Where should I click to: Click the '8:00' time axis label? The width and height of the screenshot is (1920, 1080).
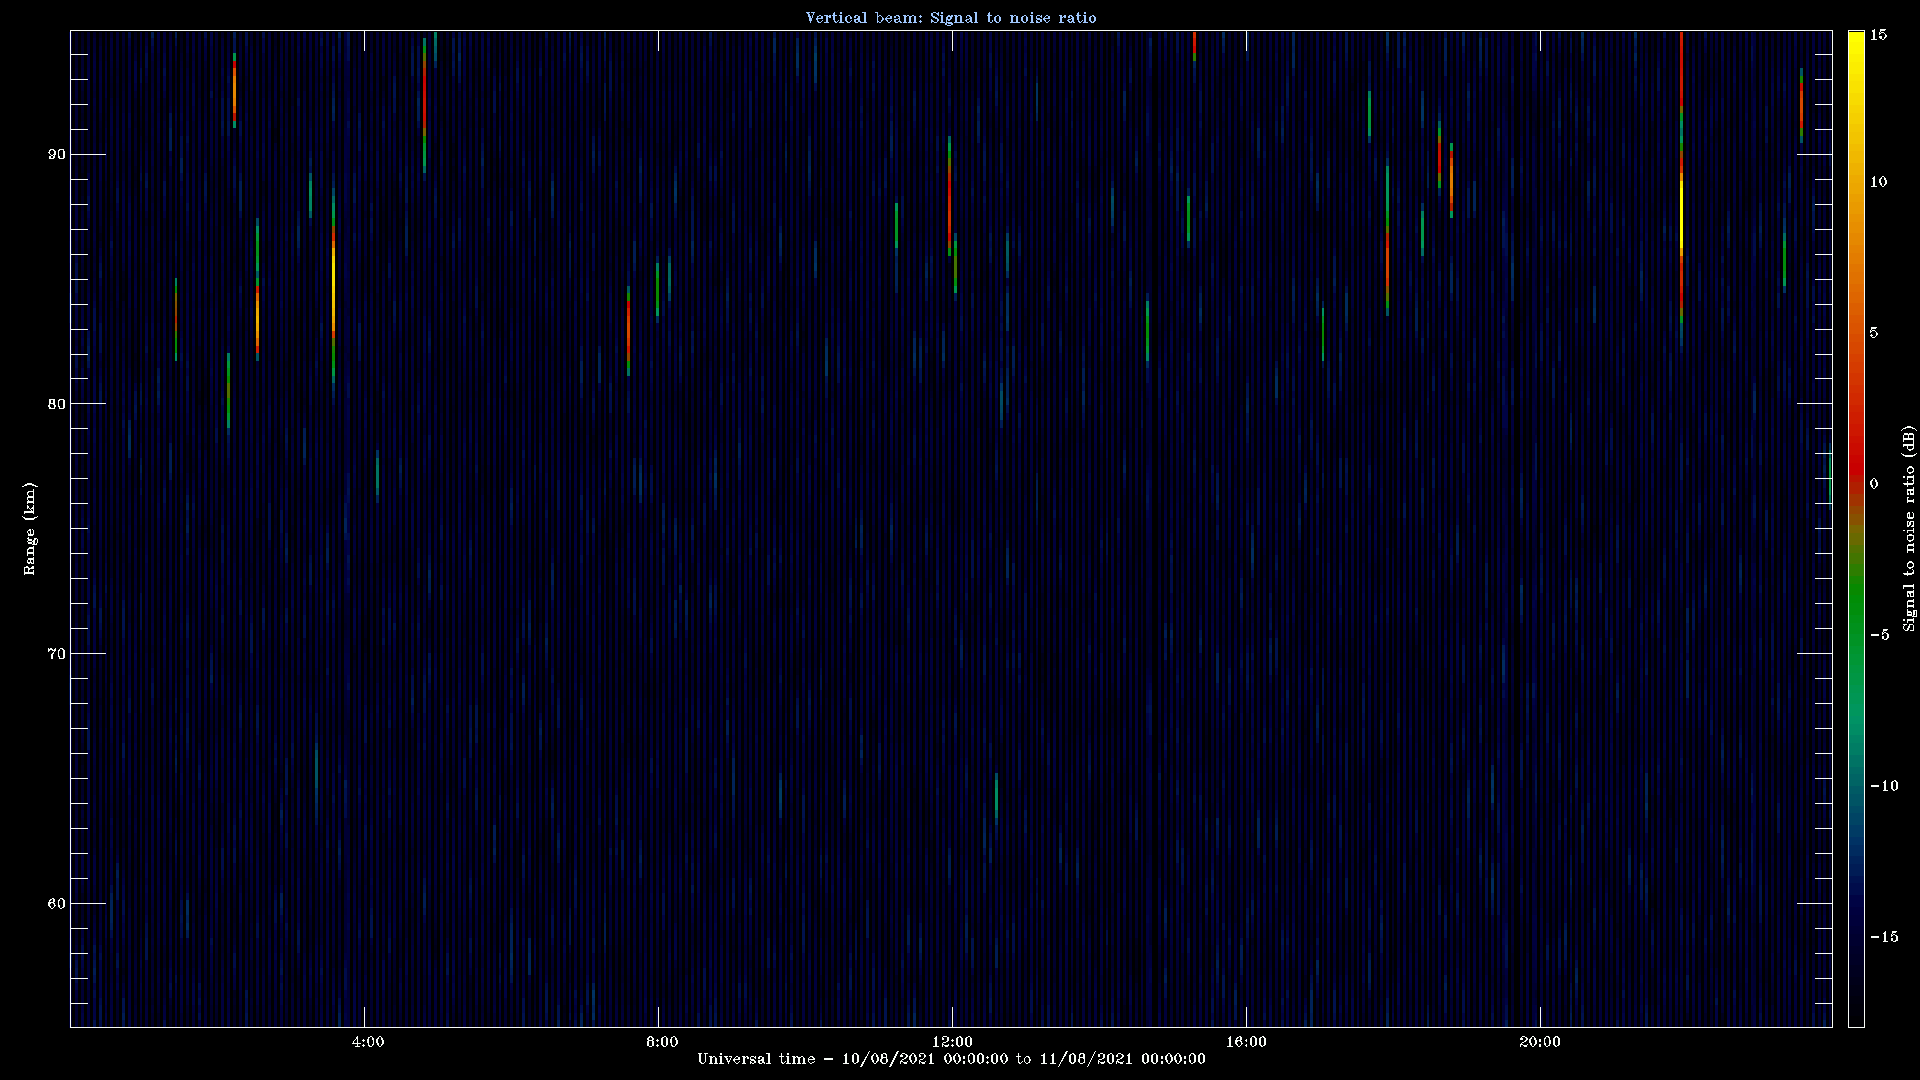[x=662, y=1042]
